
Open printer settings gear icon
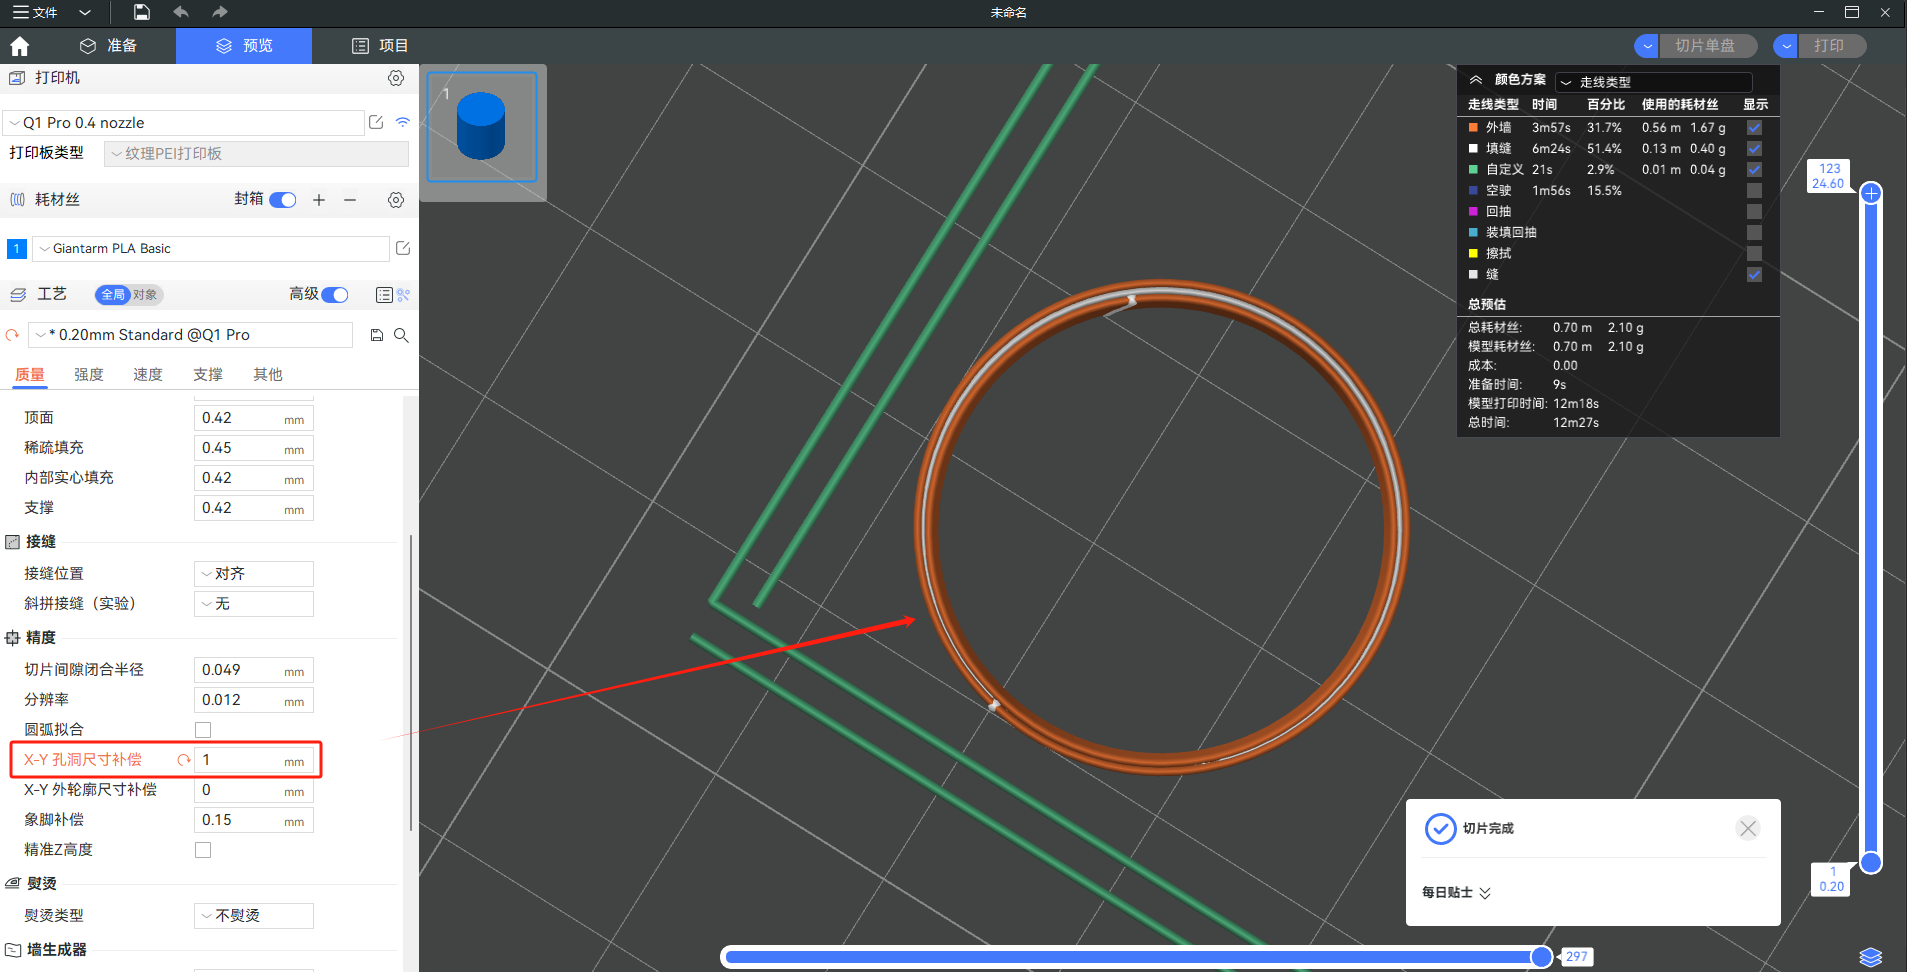pyautogui.click(x=396, y=78)
